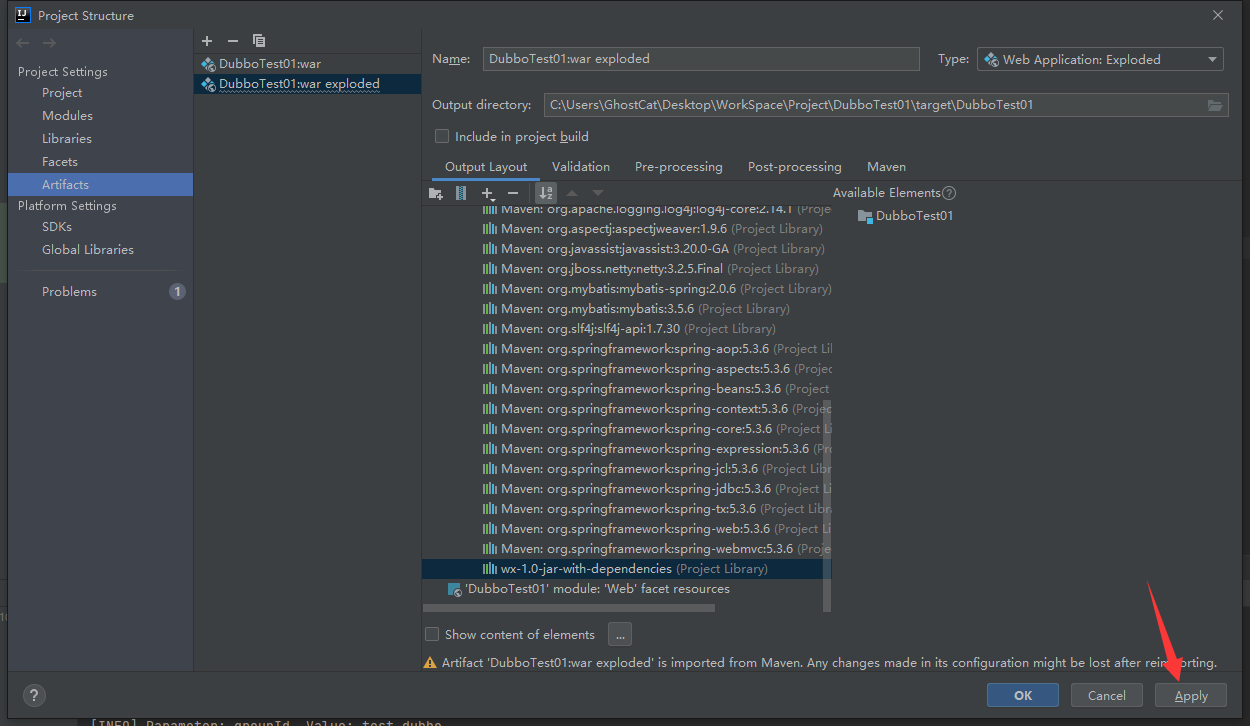Click the warning icon beside artifact message
1250x726 pixels.
pyautogui.click(x=430, y=663)
